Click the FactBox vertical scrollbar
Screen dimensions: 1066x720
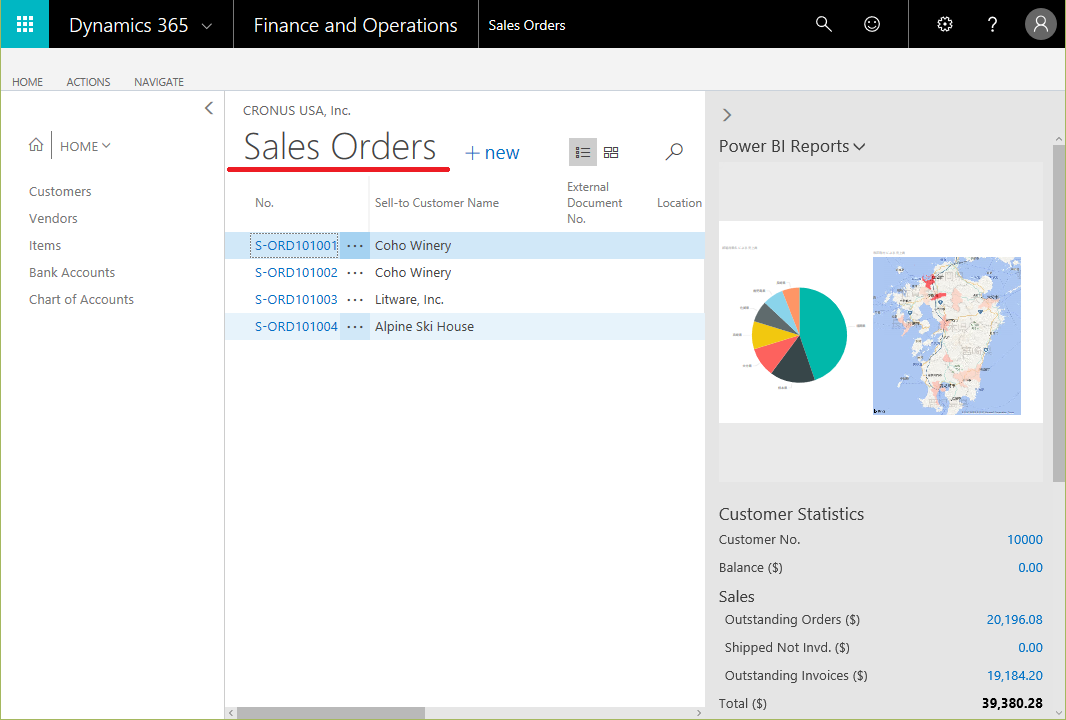point(1059,313)
